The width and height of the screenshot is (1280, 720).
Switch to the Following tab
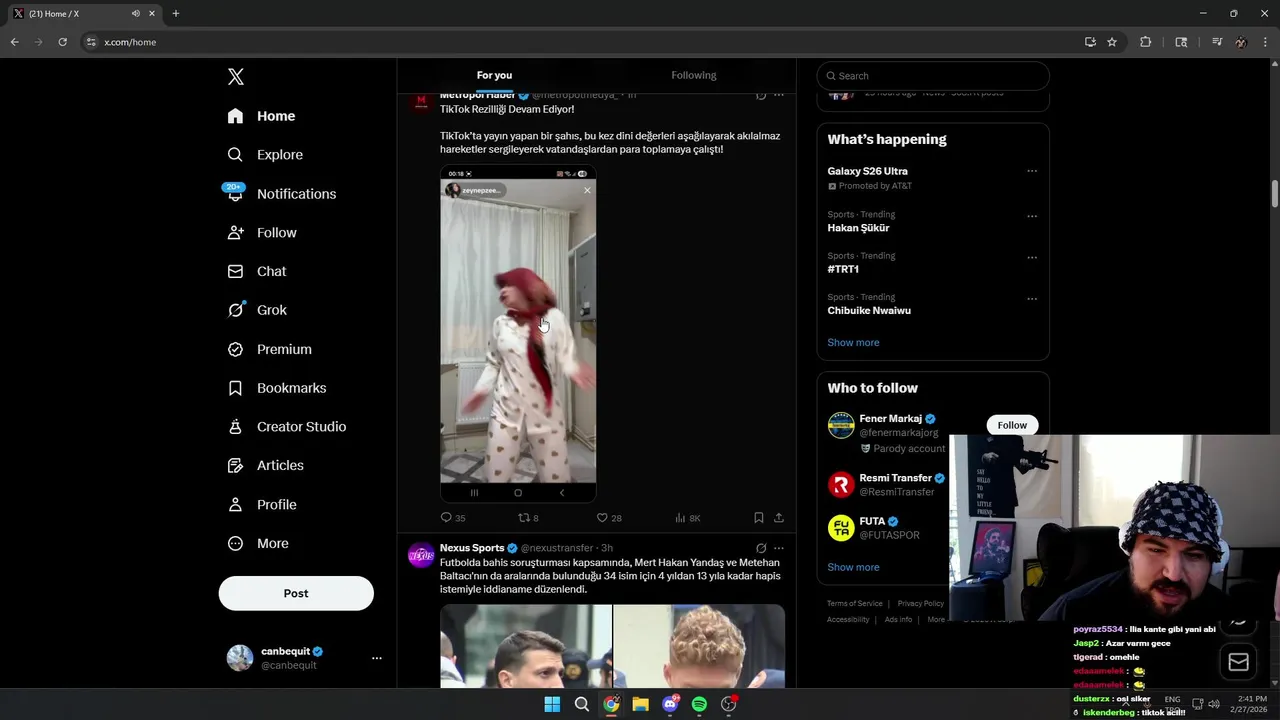tap(694, 75)
